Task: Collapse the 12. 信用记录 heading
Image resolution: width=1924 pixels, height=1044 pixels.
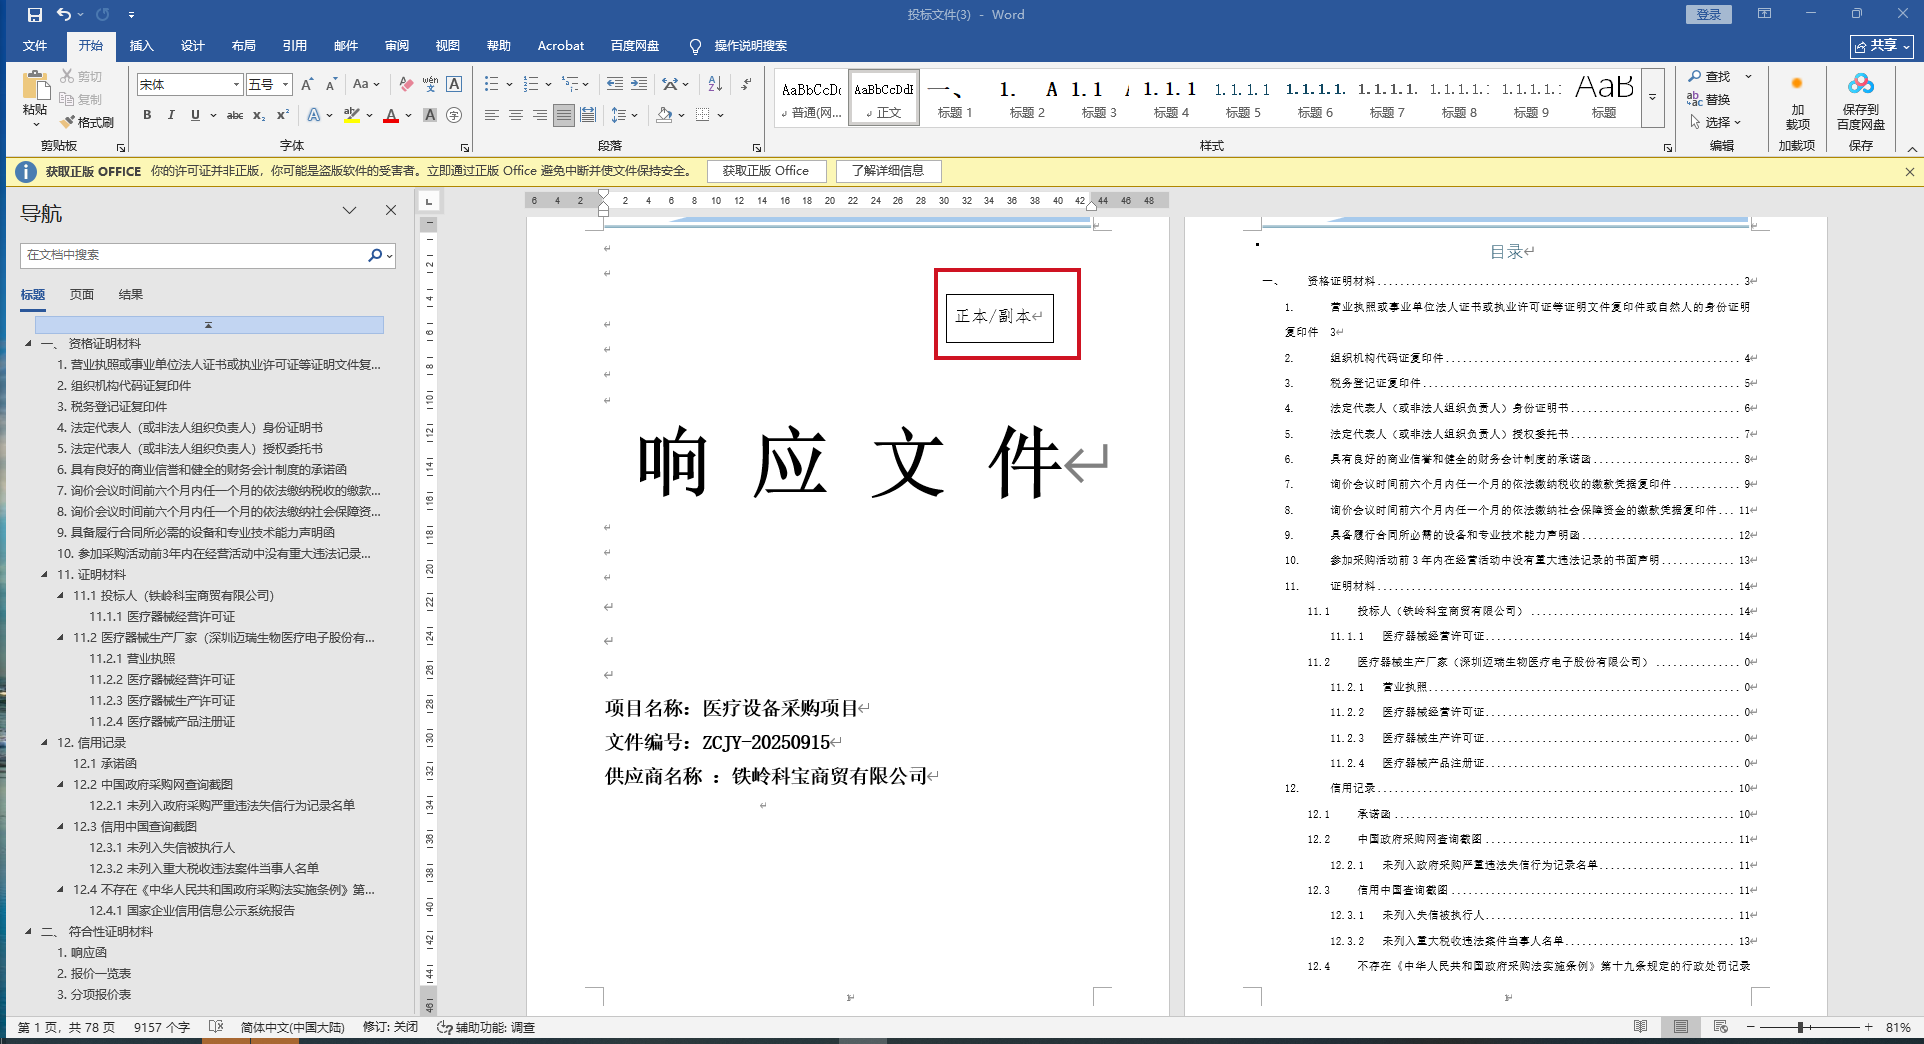Action: pos(44,743)
